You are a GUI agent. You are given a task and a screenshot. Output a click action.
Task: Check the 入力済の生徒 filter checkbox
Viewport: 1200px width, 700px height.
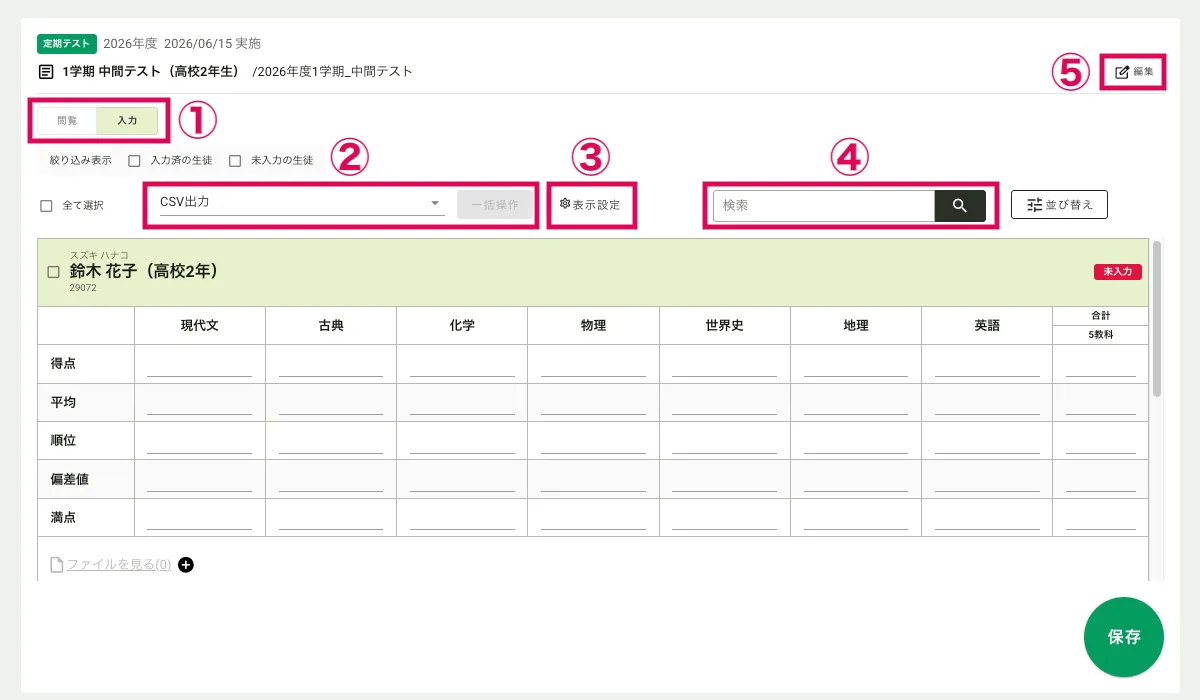pyautogui.click(x=134, y=160)
